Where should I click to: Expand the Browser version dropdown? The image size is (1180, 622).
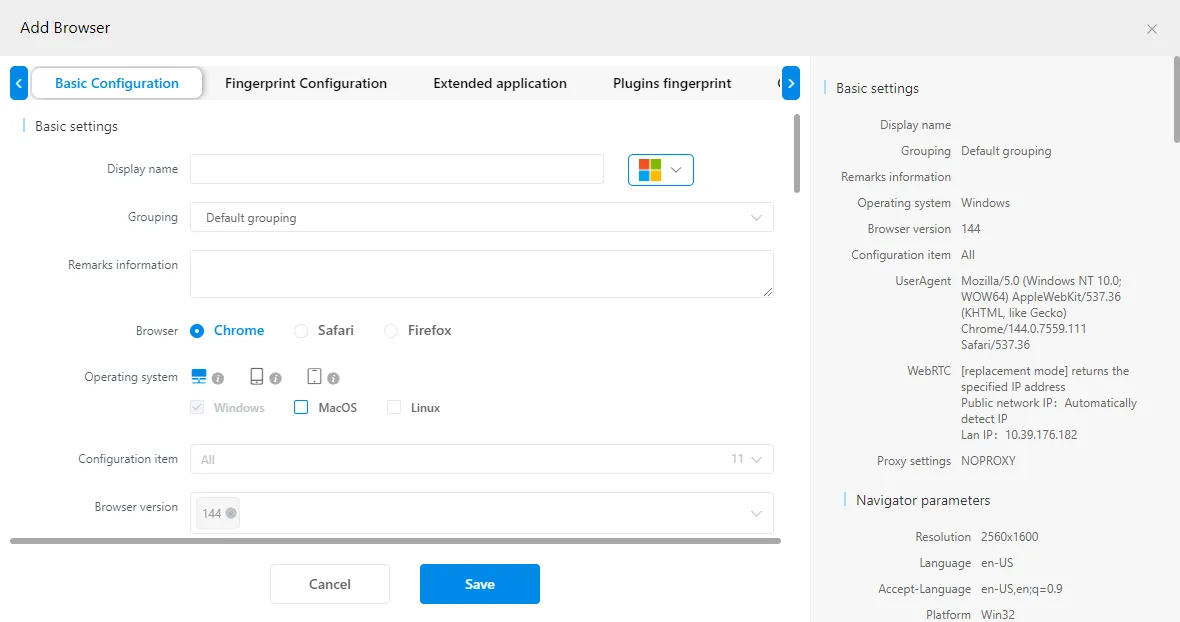(756, 513)
